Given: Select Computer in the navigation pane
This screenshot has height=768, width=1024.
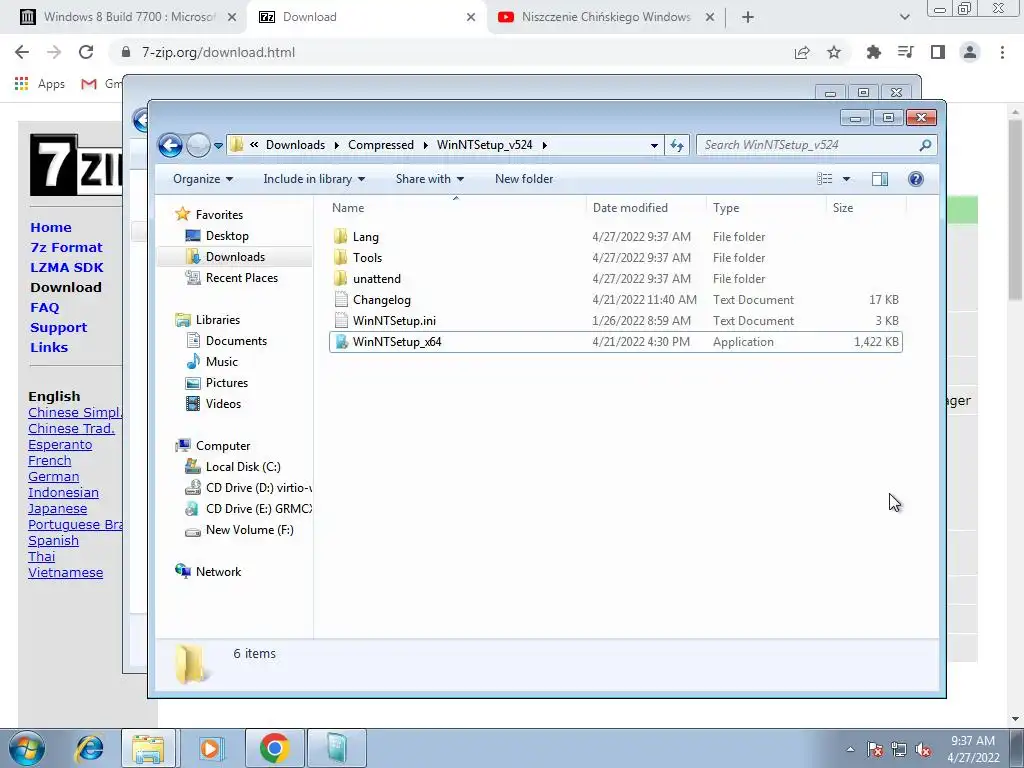Looking at the screenshot, I should [x=223, y=445].
